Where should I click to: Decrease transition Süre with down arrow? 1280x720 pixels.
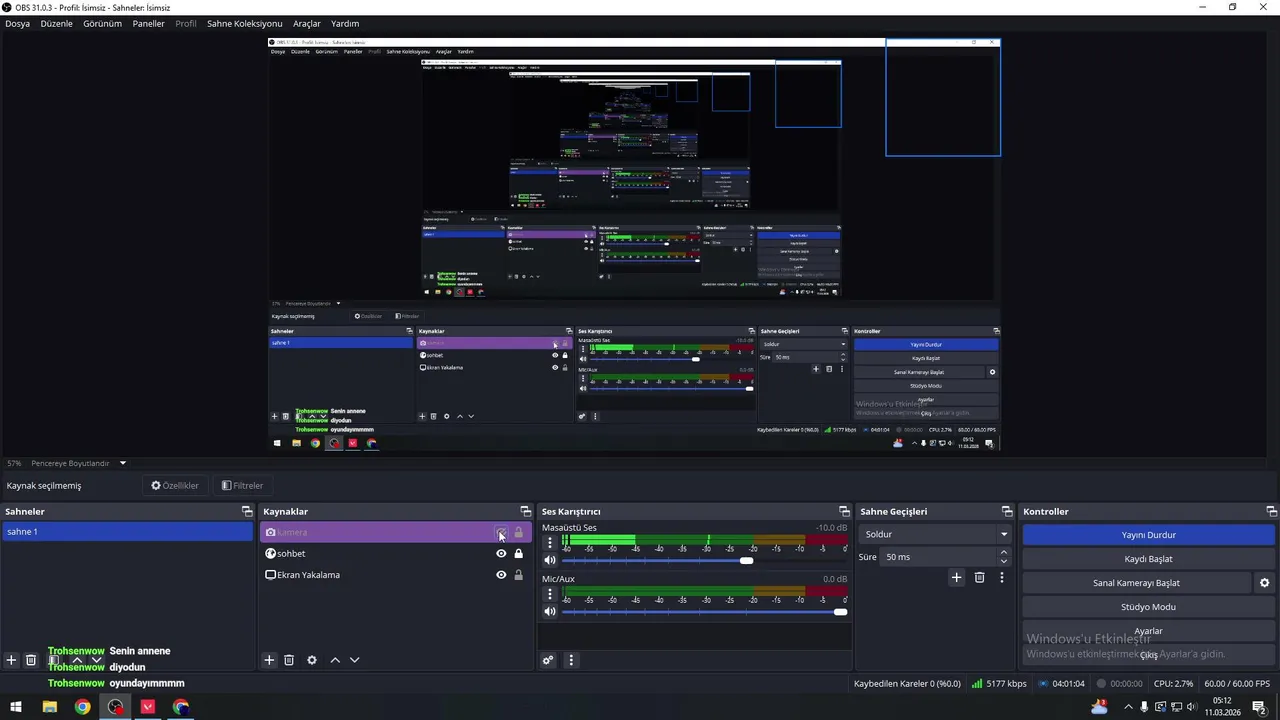coord(1004,561)
